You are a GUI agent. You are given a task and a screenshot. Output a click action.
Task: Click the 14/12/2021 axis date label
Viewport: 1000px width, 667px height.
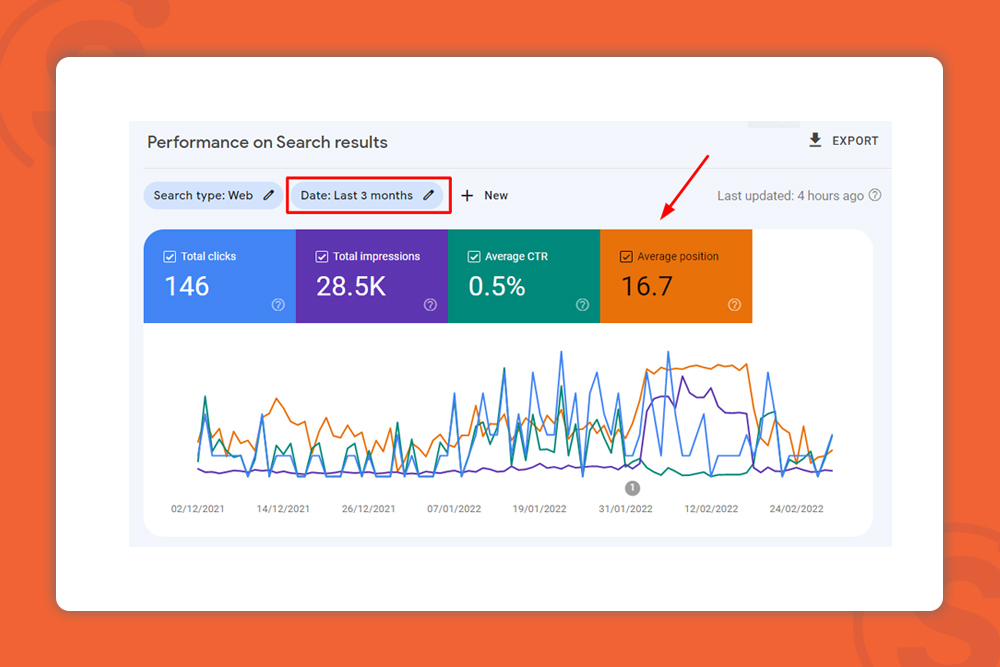283,509
